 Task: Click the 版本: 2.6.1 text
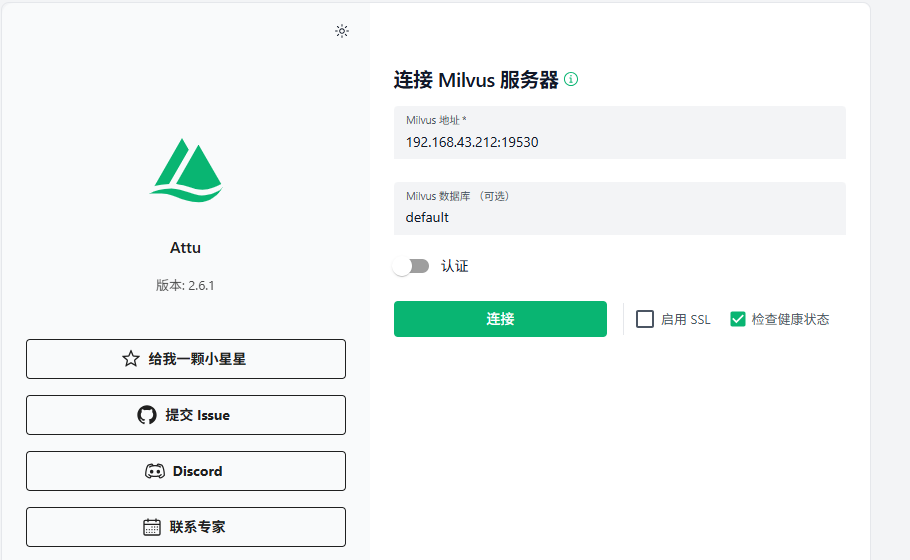tap(185, 286)
